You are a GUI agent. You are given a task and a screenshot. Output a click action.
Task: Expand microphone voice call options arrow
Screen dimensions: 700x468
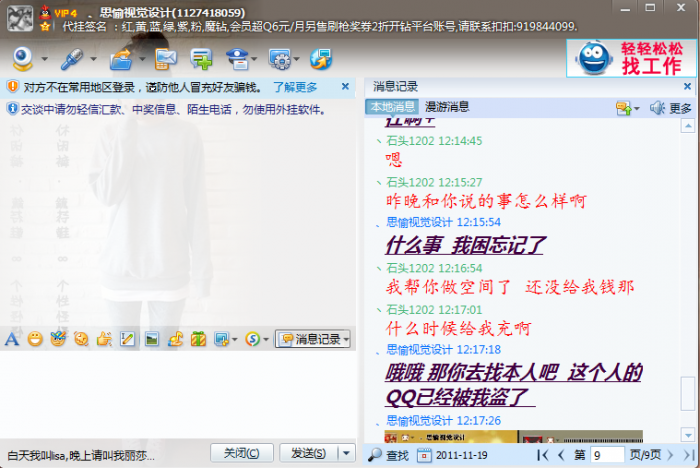[93, 58]
